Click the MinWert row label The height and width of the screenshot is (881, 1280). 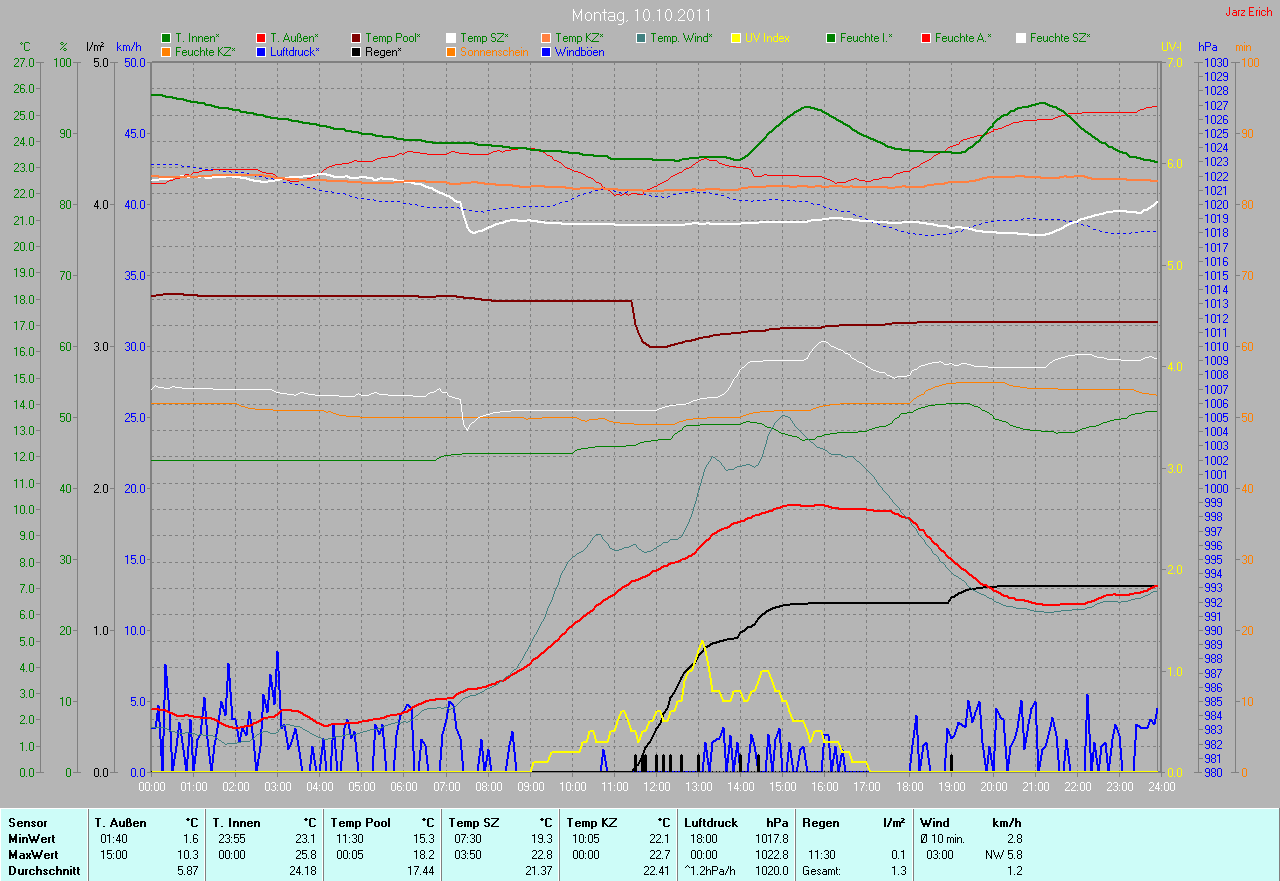(x=31, y=839)
